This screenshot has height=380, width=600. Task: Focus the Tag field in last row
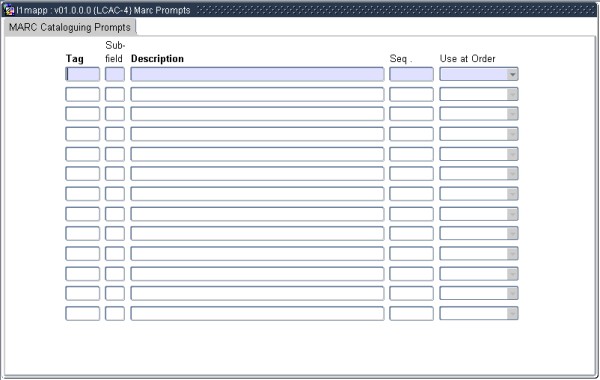pyautogui.click(x=83, y=313)
